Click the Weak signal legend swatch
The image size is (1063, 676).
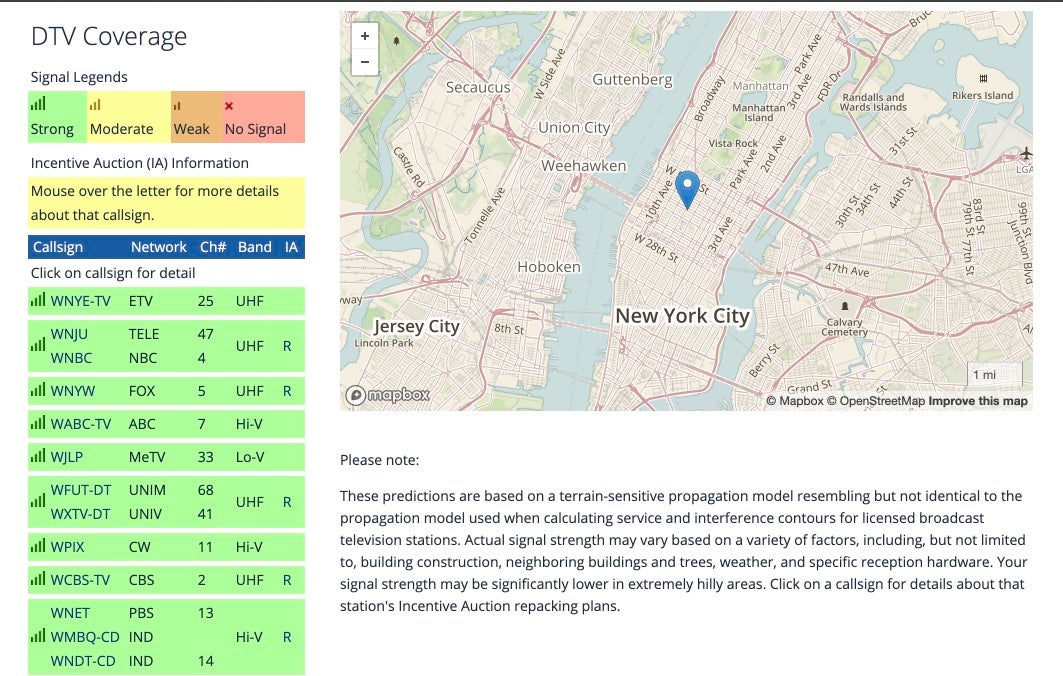[192, 117]
